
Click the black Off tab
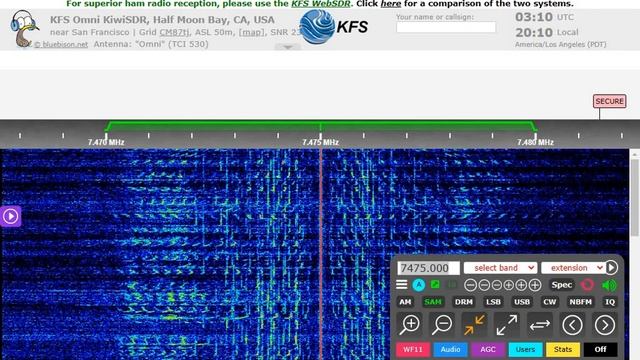pos(600,349)
